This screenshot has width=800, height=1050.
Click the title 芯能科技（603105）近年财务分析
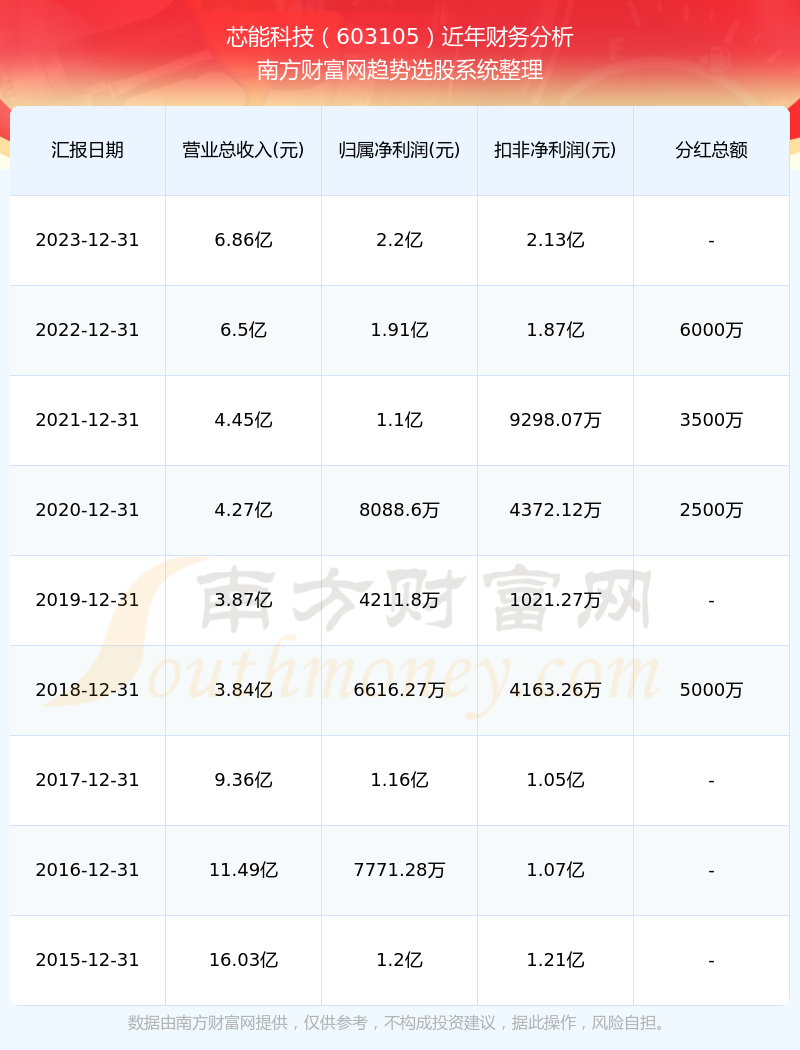click(x=400, y=37)
